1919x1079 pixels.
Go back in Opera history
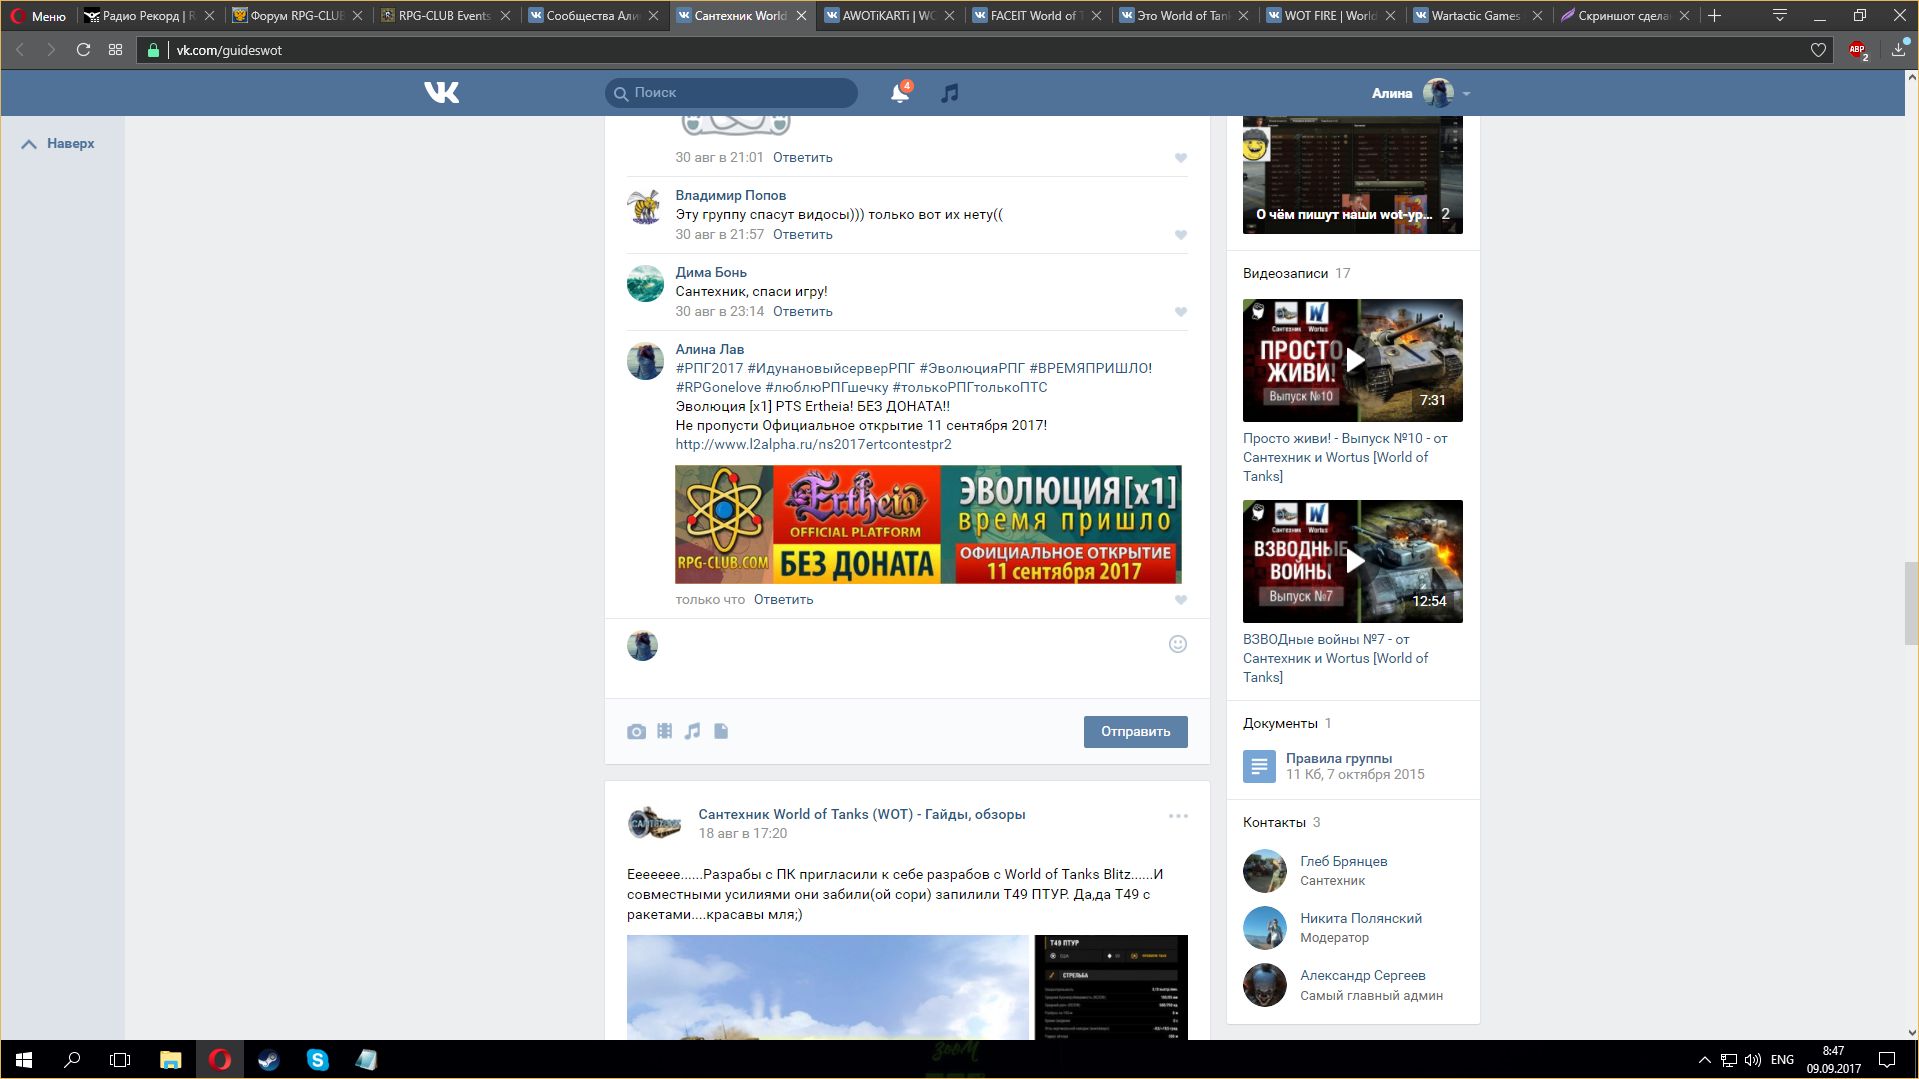coord(19,49)
